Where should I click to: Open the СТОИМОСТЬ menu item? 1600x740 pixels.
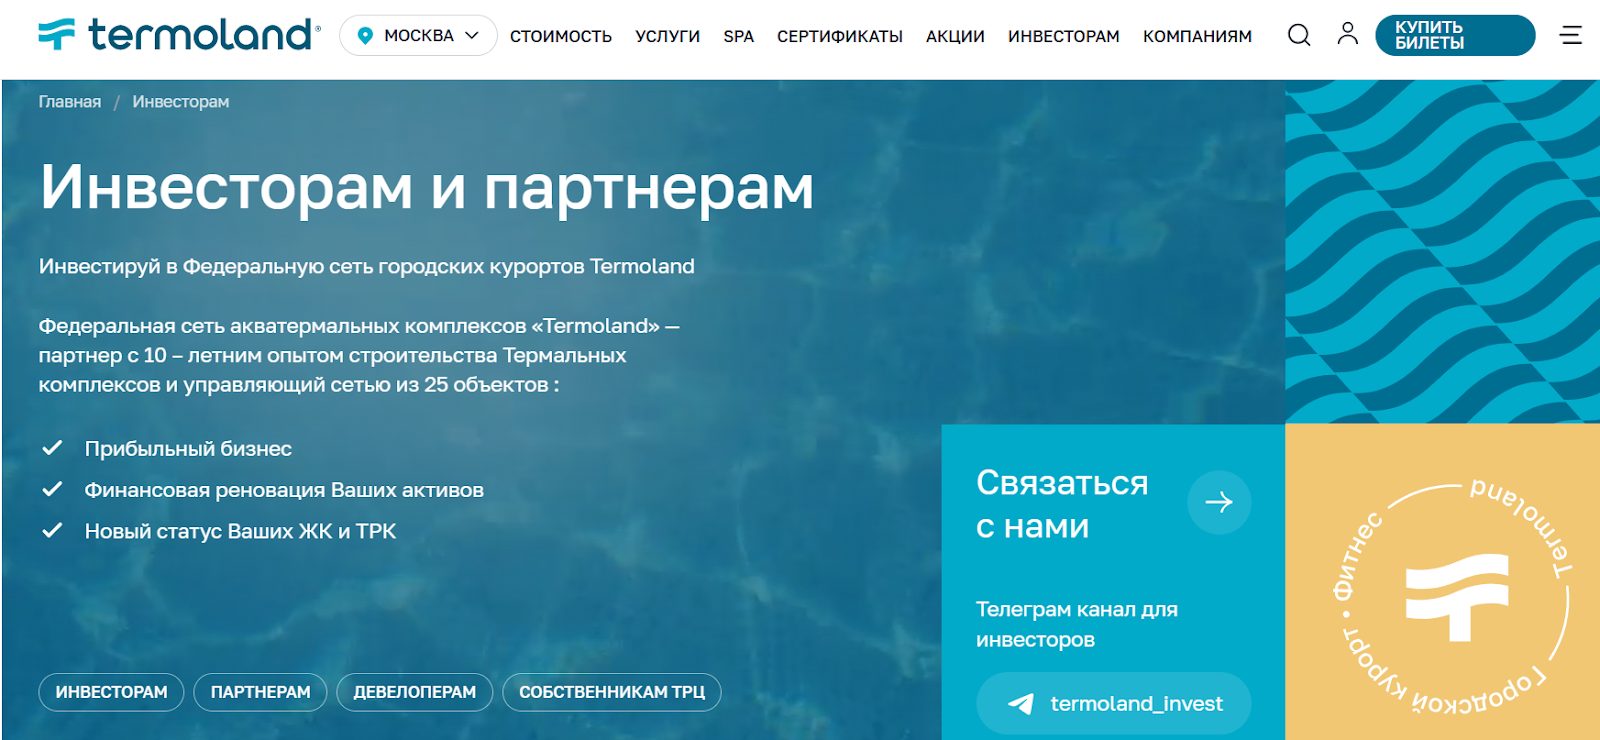(561, 36)
